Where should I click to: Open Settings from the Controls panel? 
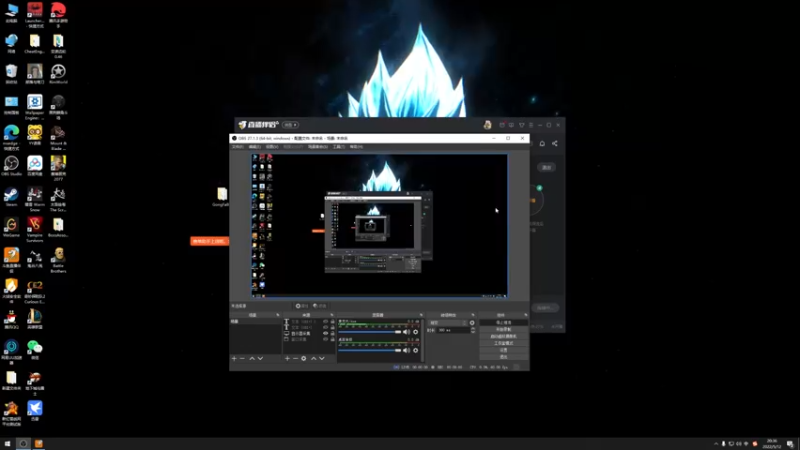coord(504,350)
